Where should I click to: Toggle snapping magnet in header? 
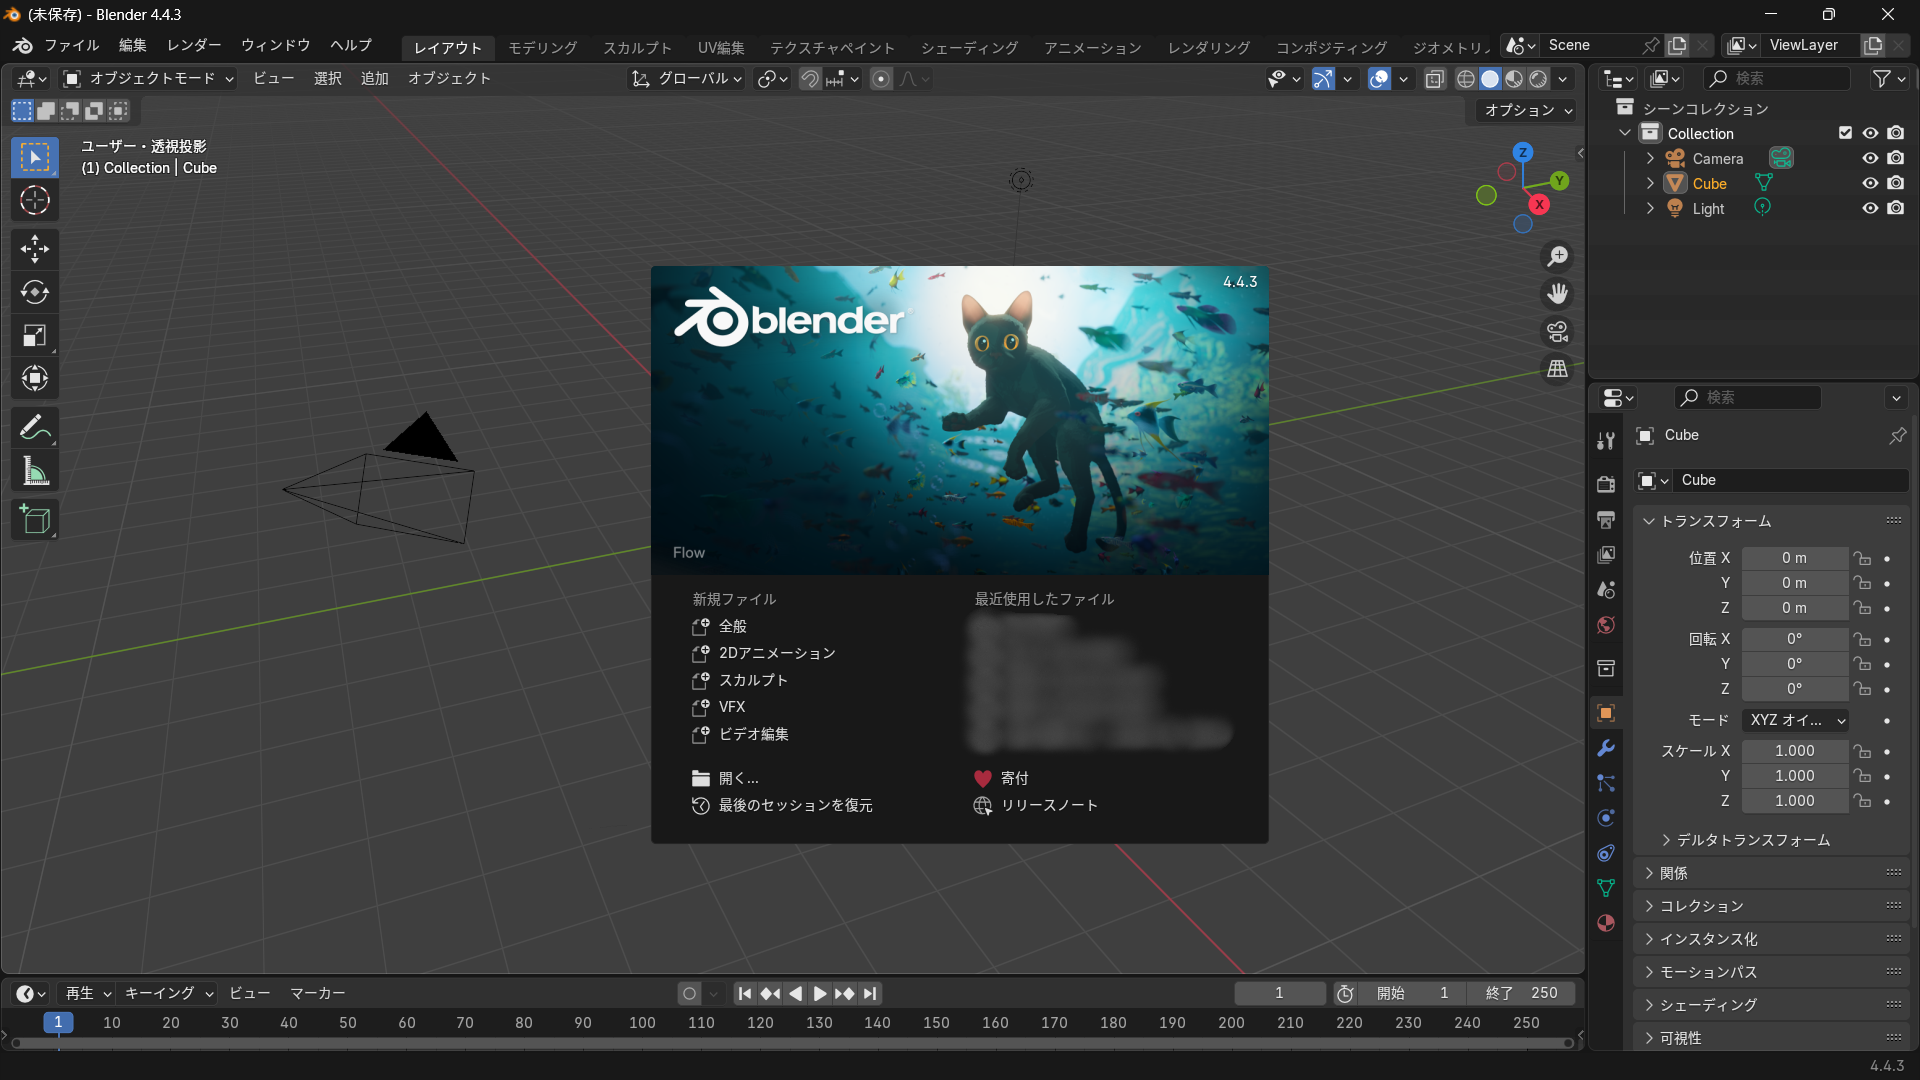pos(810,79)
